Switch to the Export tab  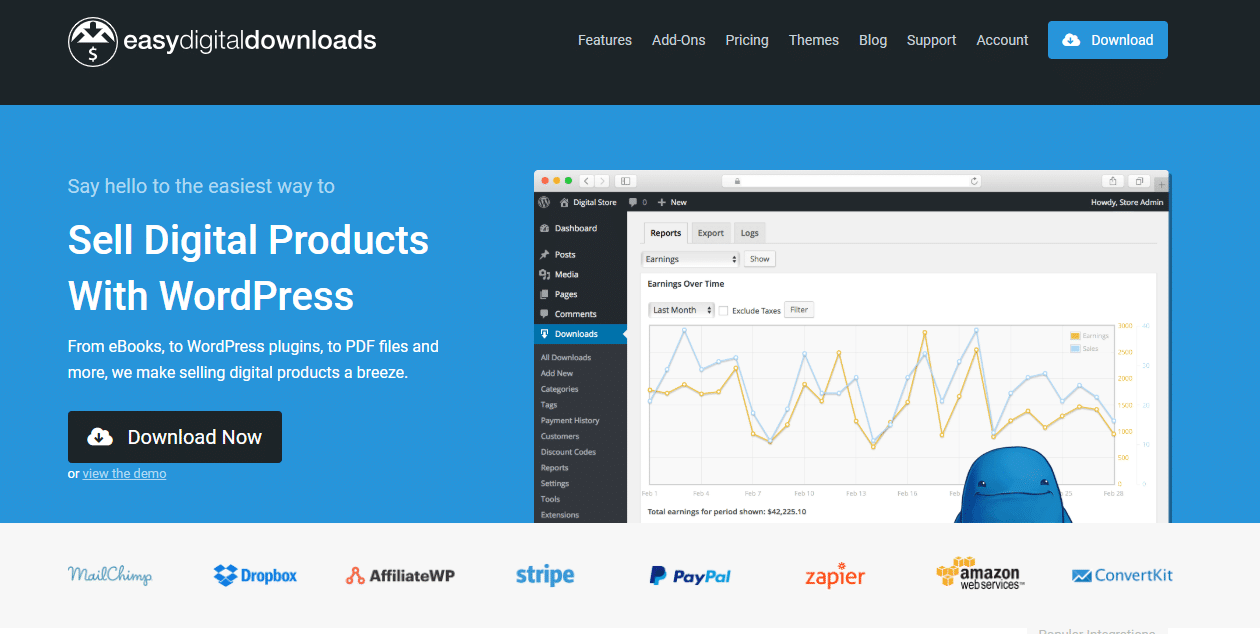coord(710,232)
